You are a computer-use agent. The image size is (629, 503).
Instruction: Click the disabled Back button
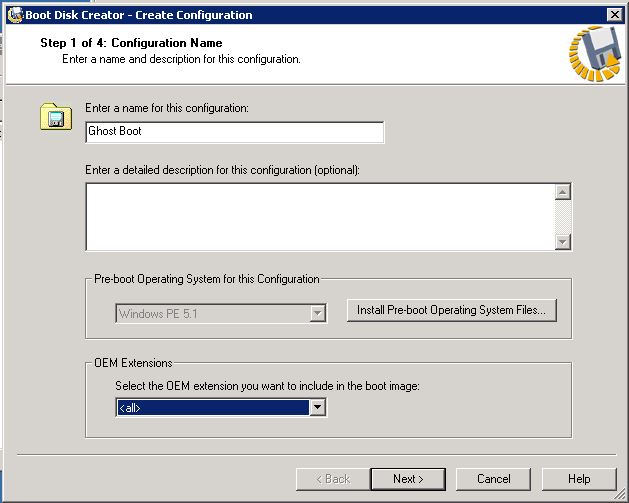tap(333, 479)
